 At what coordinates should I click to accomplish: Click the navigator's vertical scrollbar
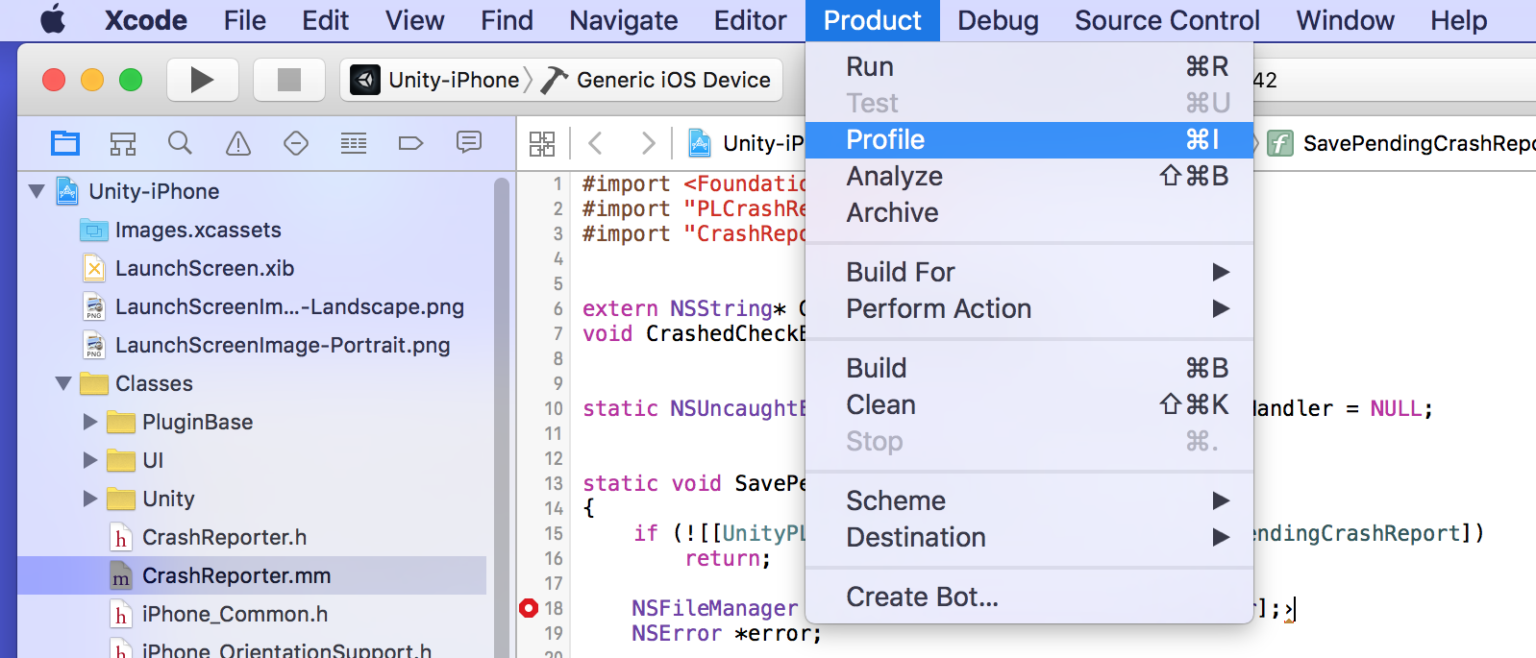coord(502,418)
